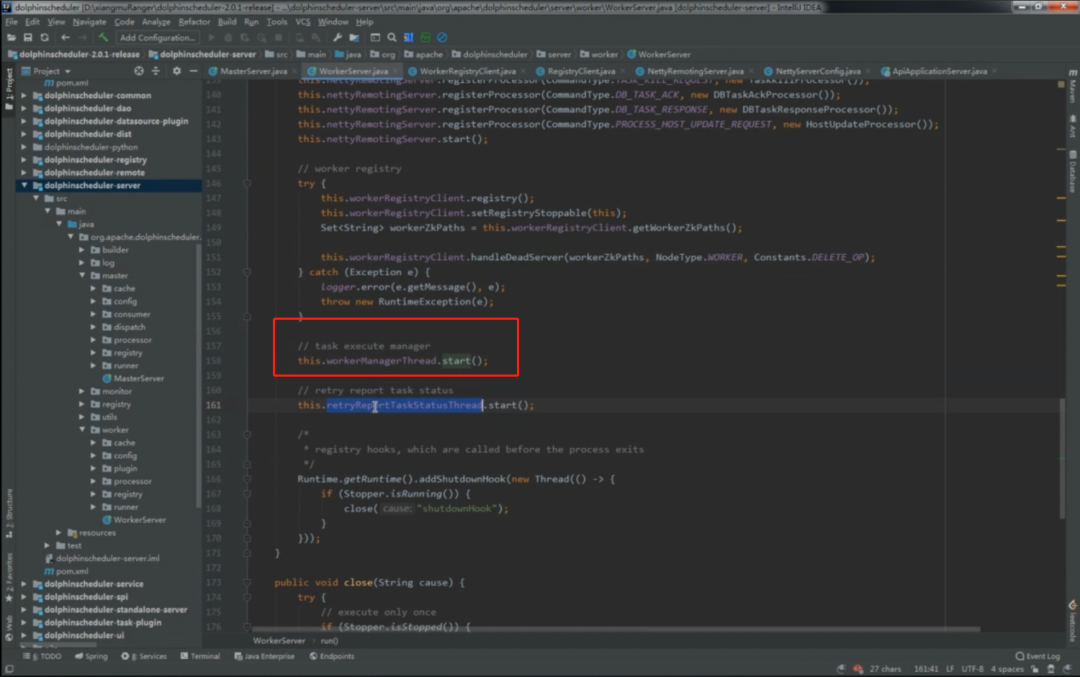The height and width of the screenshot is (677, 1080).
Task: Collapse dolphinscheduler-server module
Action: point(25,185)
